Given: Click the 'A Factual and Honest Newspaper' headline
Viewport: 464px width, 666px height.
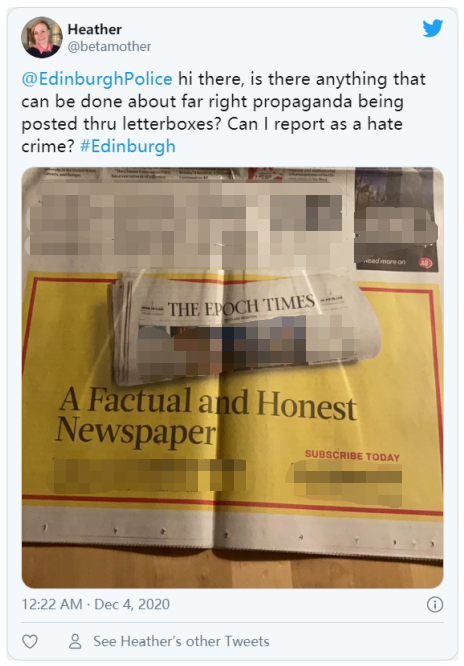Looking at the screenshot, I should click(207, 416).
